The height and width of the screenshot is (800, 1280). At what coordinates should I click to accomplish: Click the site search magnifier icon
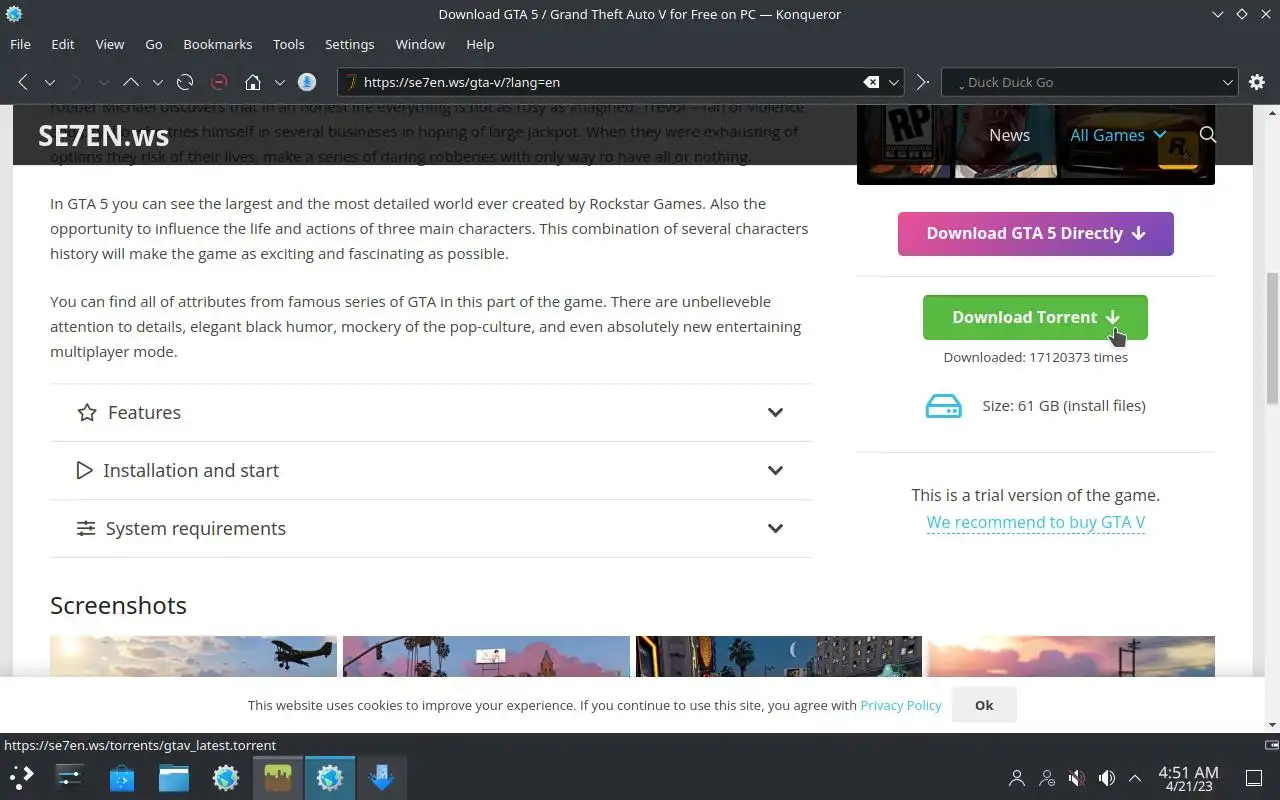click(1208, 135)
